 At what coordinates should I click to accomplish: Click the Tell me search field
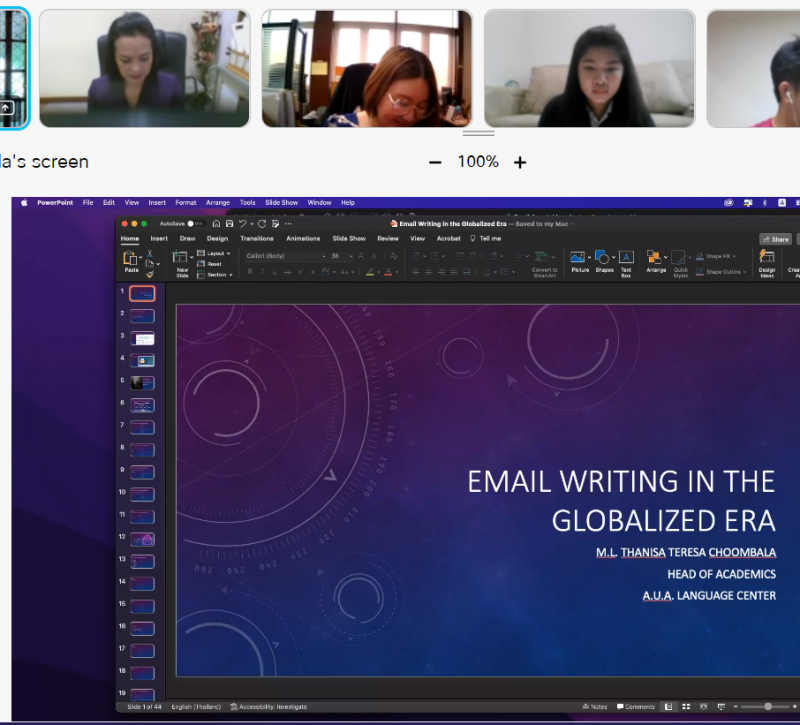pos(486,238)
